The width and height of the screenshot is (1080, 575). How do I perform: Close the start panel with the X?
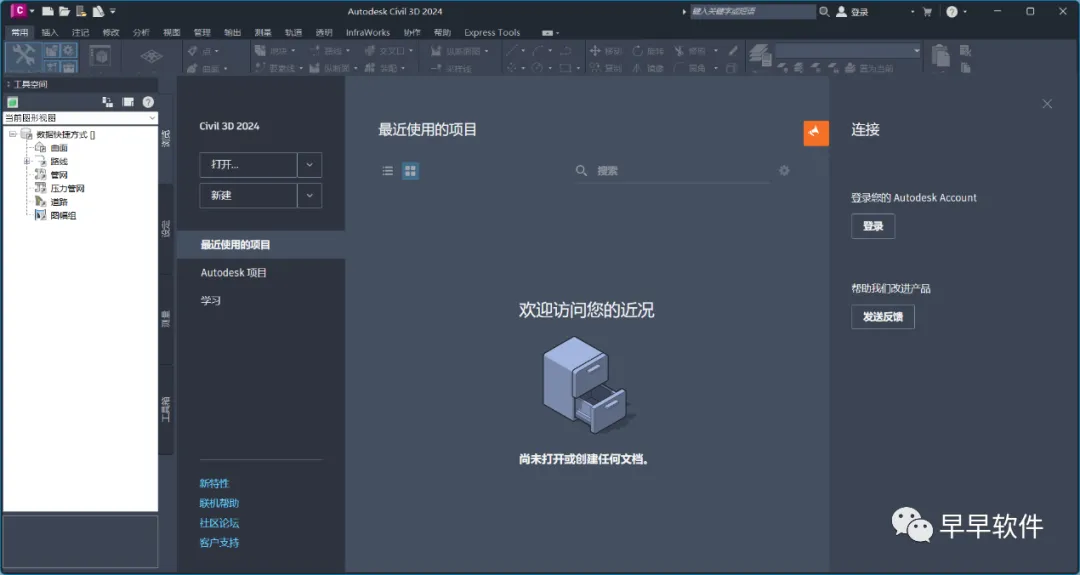point(1047,104)
